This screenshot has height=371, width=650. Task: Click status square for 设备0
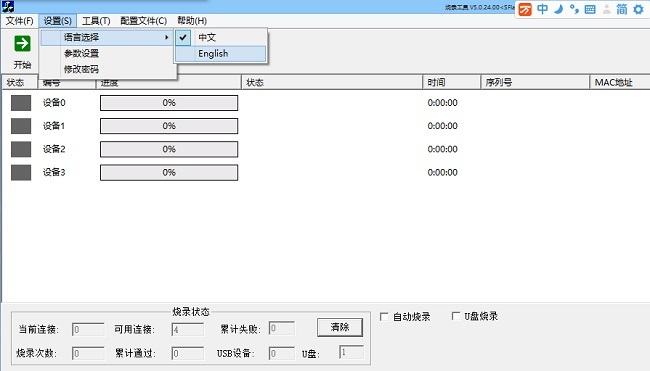(21, 103)
